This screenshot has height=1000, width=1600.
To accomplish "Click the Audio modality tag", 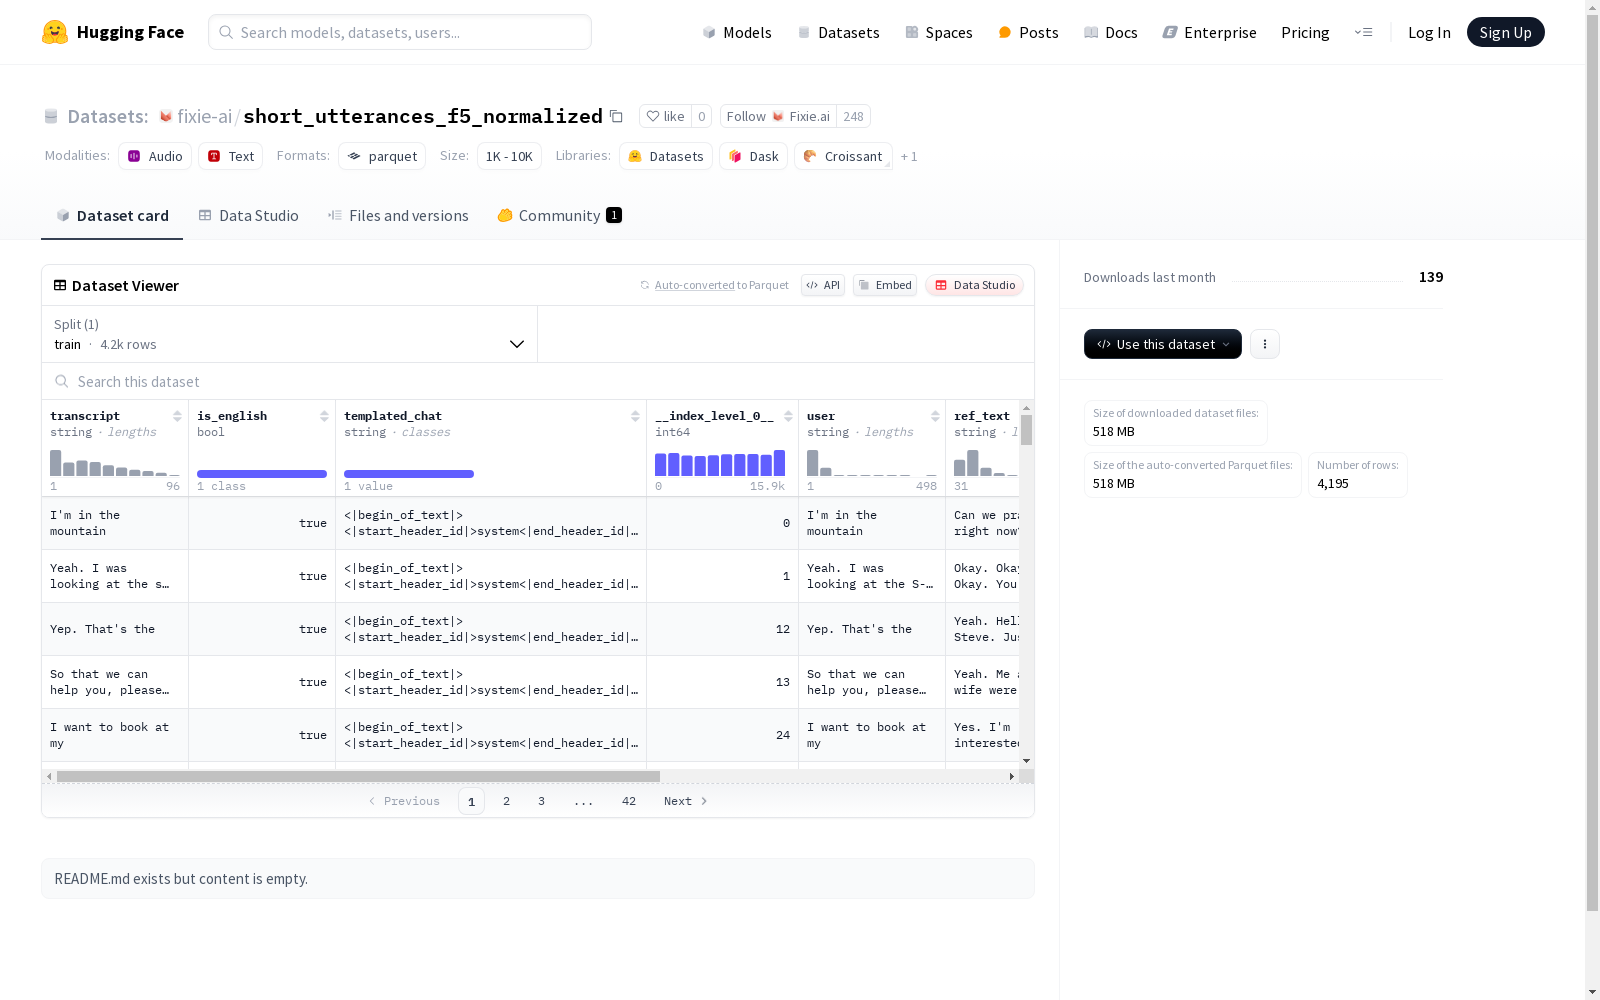I will pos(155,156).
